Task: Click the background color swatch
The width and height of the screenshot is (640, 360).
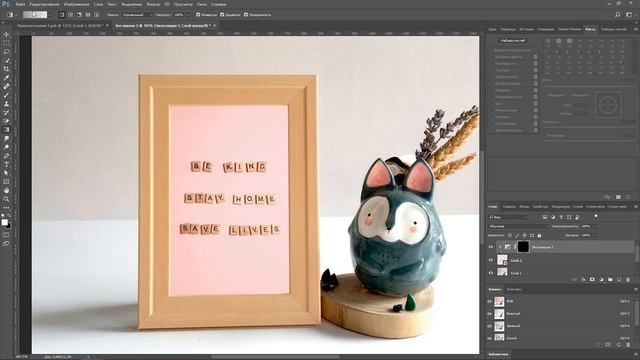Action: [x=9, y=226]
